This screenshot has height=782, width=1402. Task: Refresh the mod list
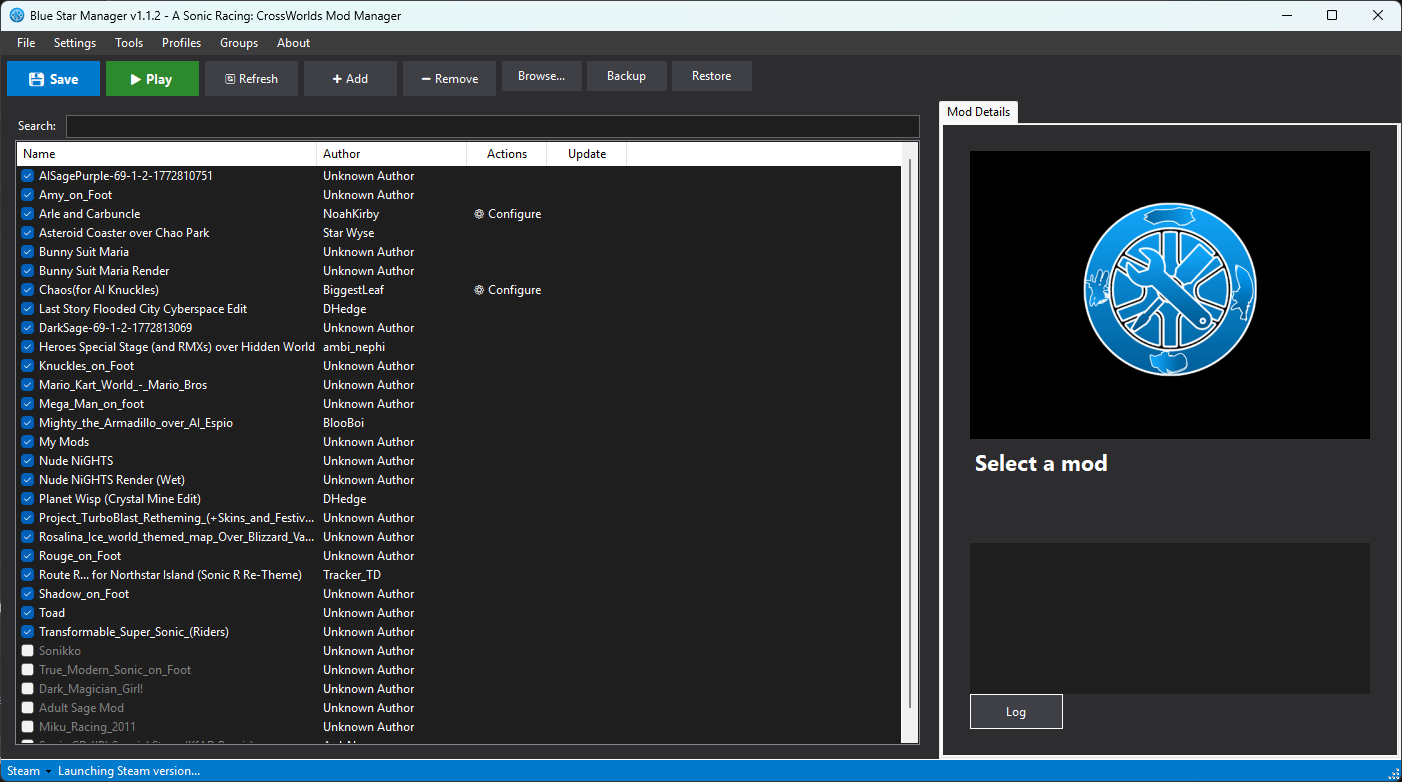click(251, 79)
